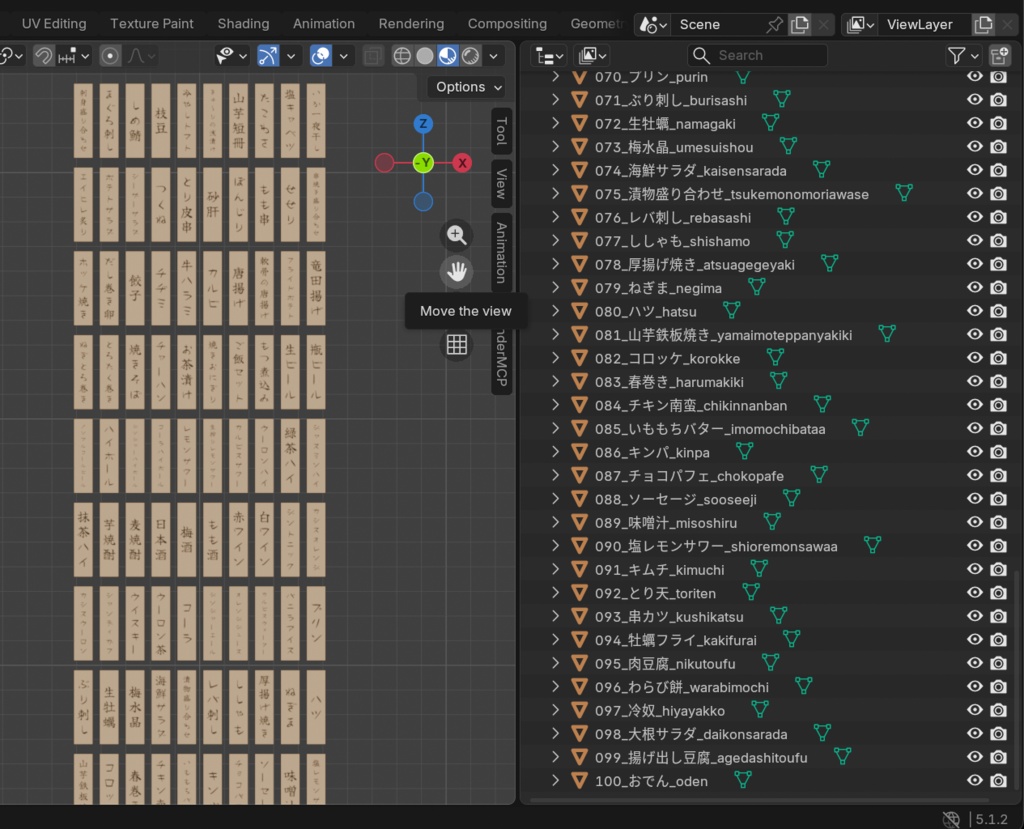Select material preview shading

click(447, 56)
